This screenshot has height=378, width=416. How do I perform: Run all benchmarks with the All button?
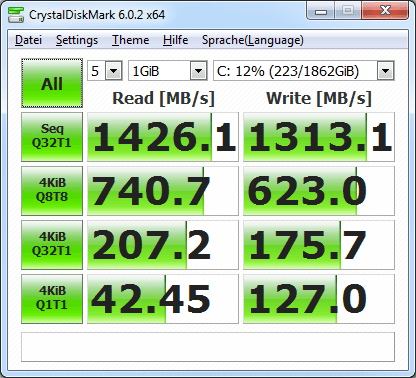pyautogui.click(x=52, y=83)
